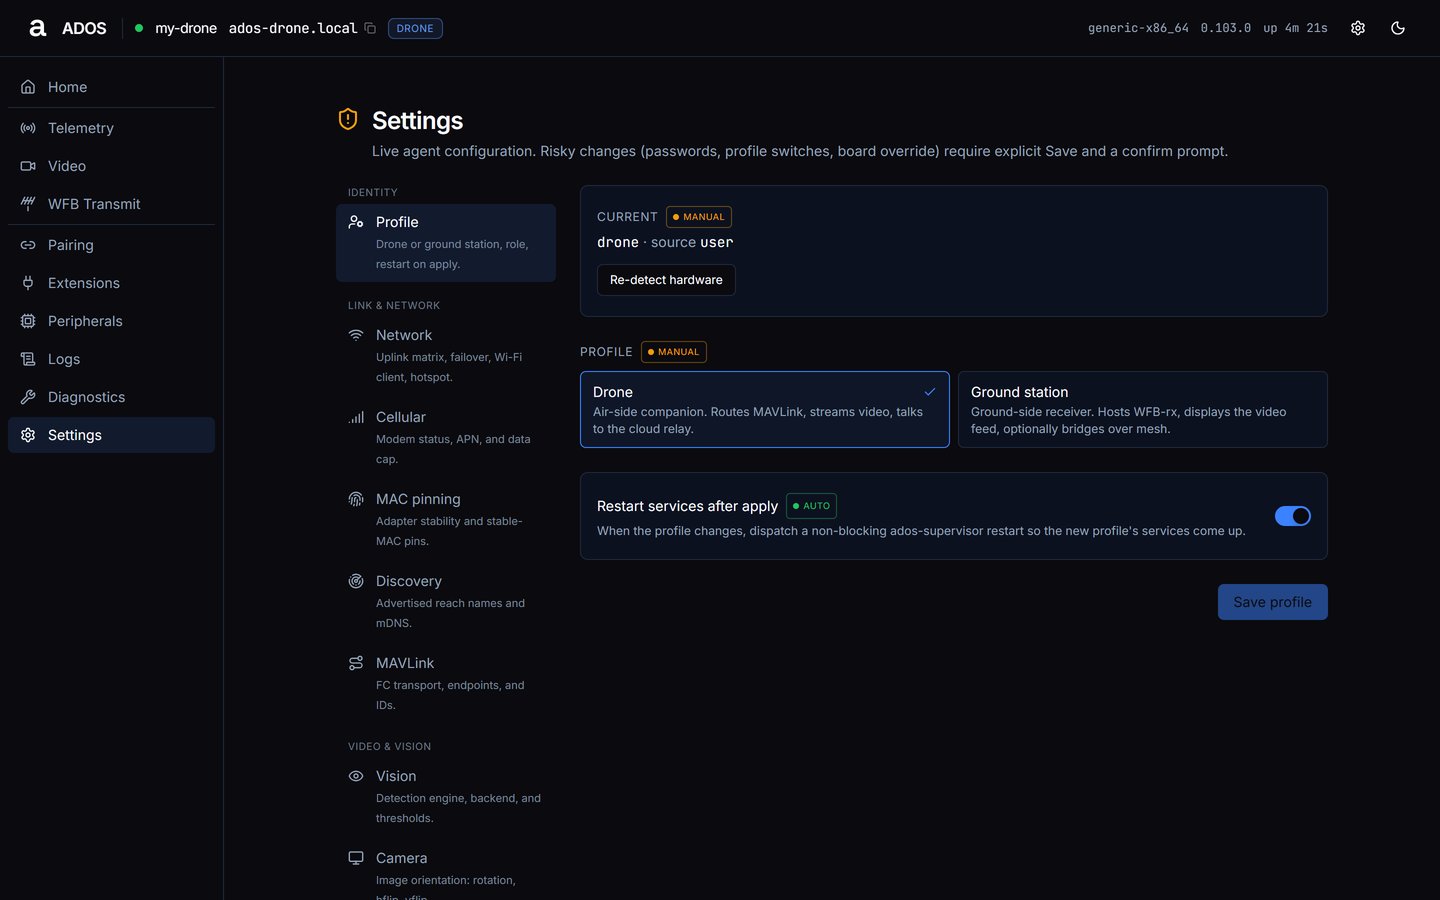Click the Discovery radar icon
The width and height of the screenshot is (1440, 900).
tap(356, 581)
